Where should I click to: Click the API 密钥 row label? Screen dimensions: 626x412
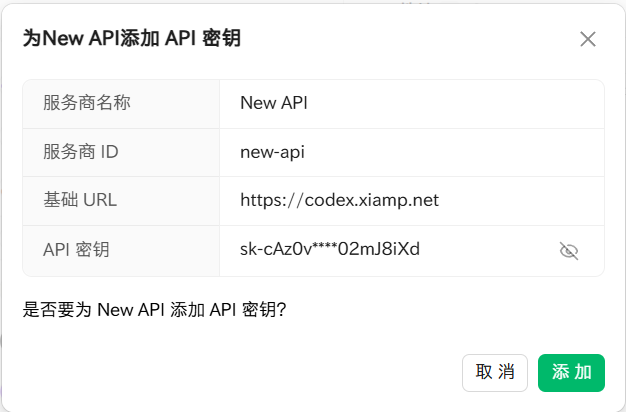76,250
